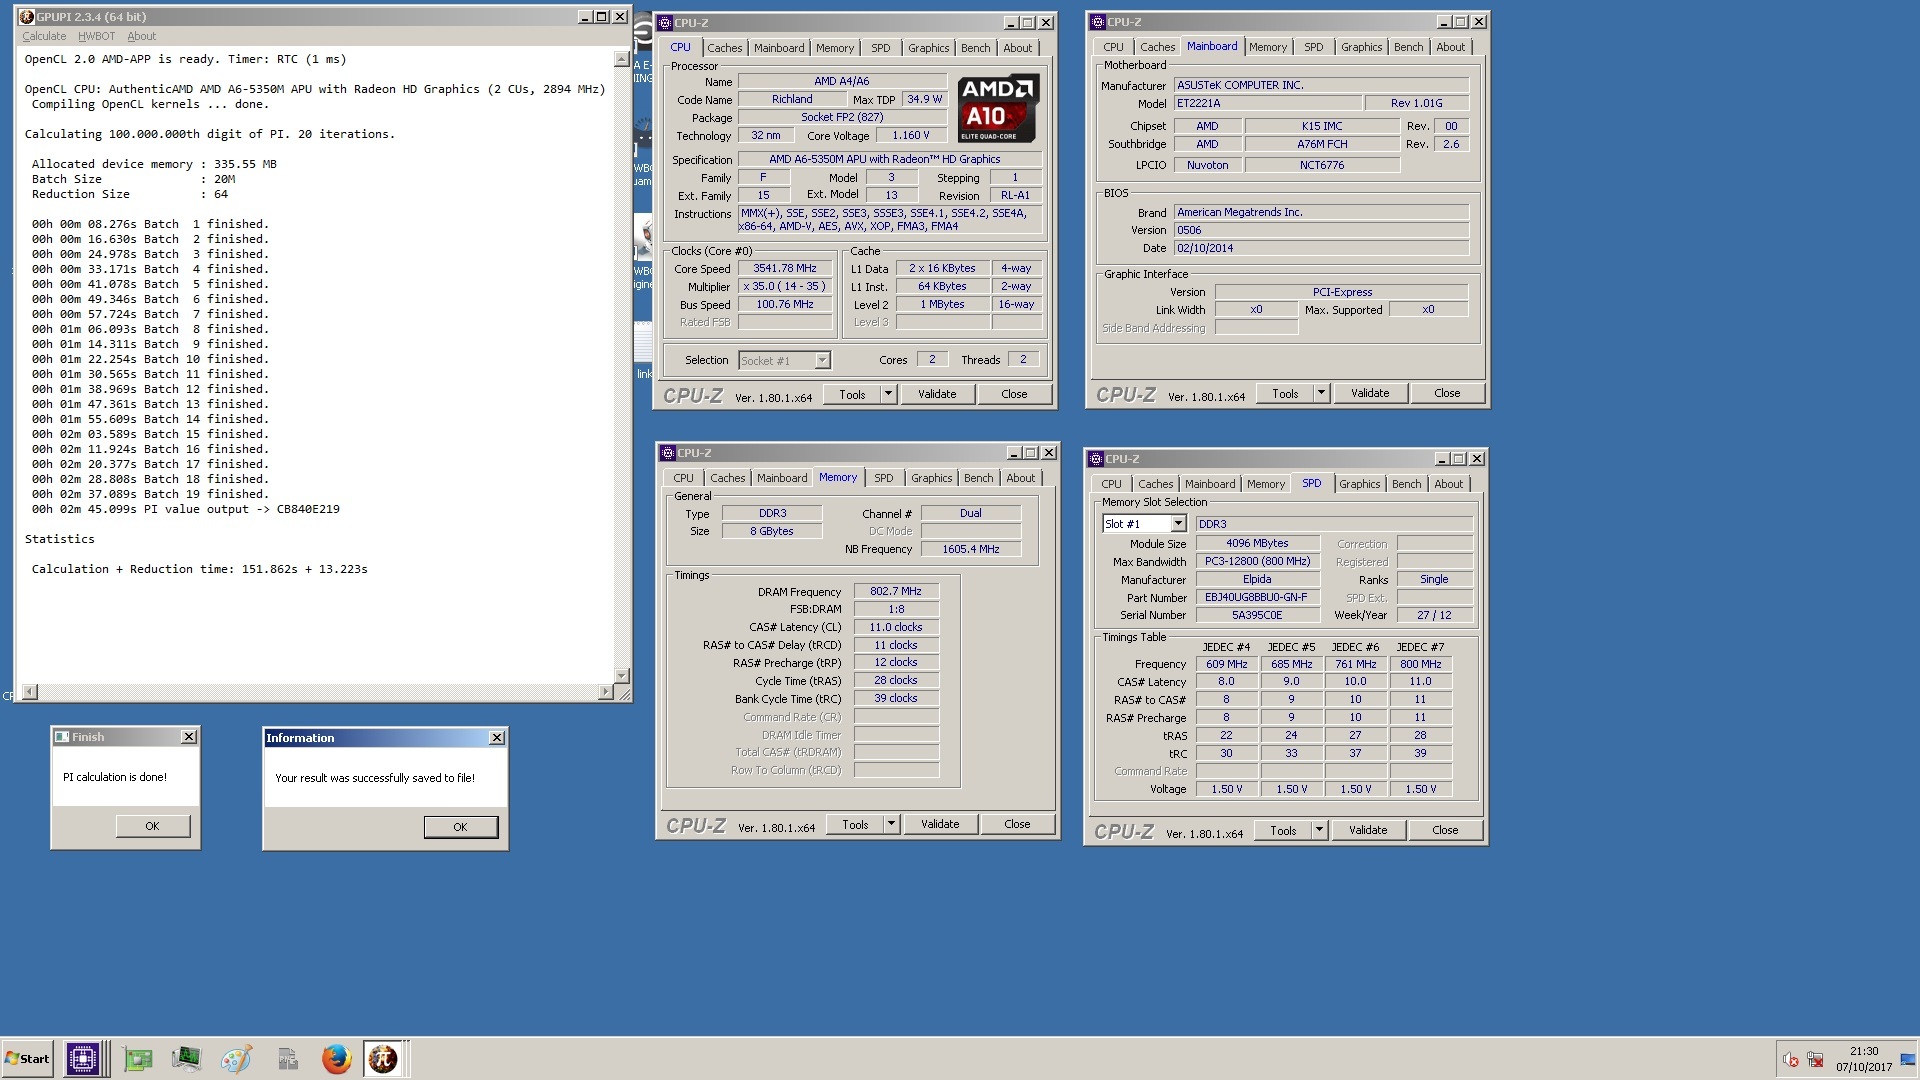Open the About menu in GPUPI
This screenshot has height=1080, width=1920.
pyautogui.click(x=141, y=36)
